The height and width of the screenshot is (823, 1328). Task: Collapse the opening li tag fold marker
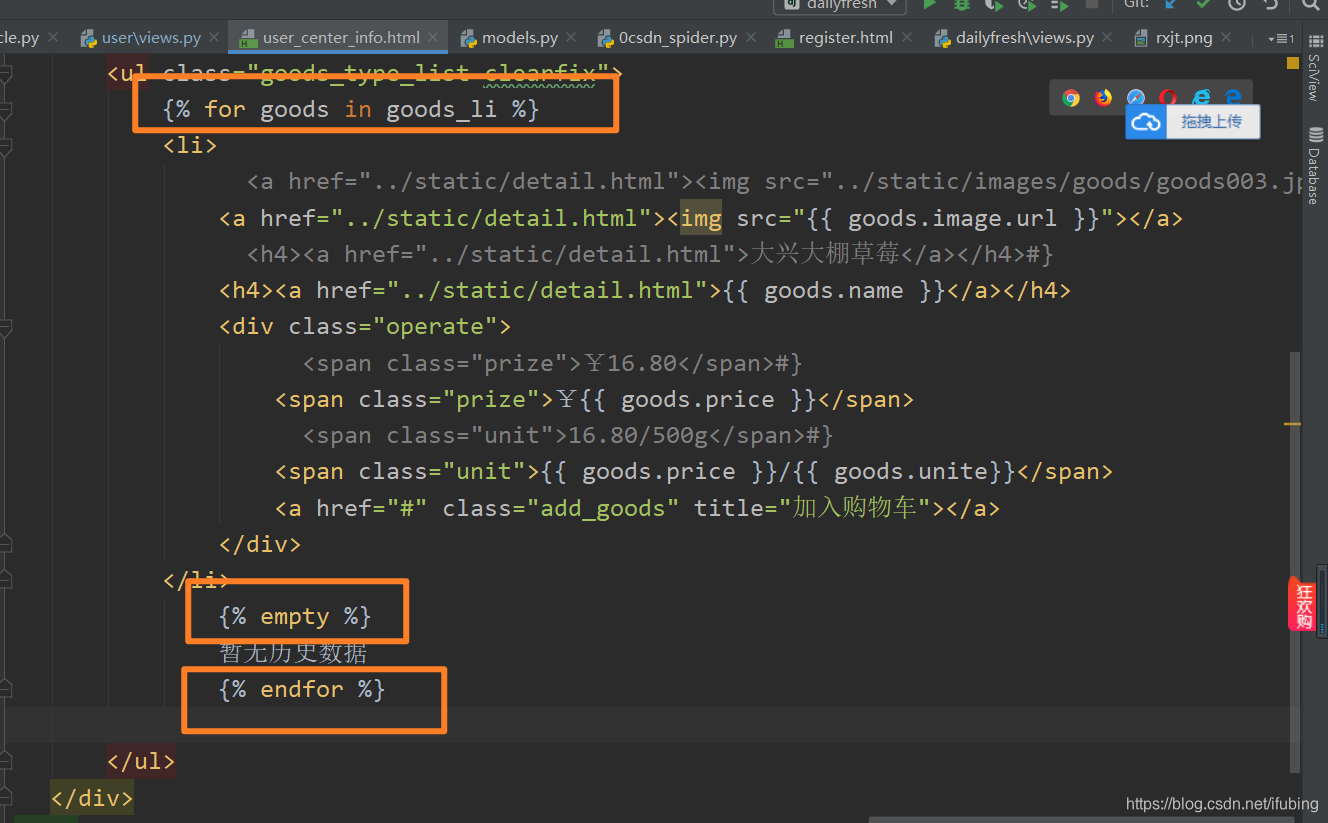coord(5,146)
